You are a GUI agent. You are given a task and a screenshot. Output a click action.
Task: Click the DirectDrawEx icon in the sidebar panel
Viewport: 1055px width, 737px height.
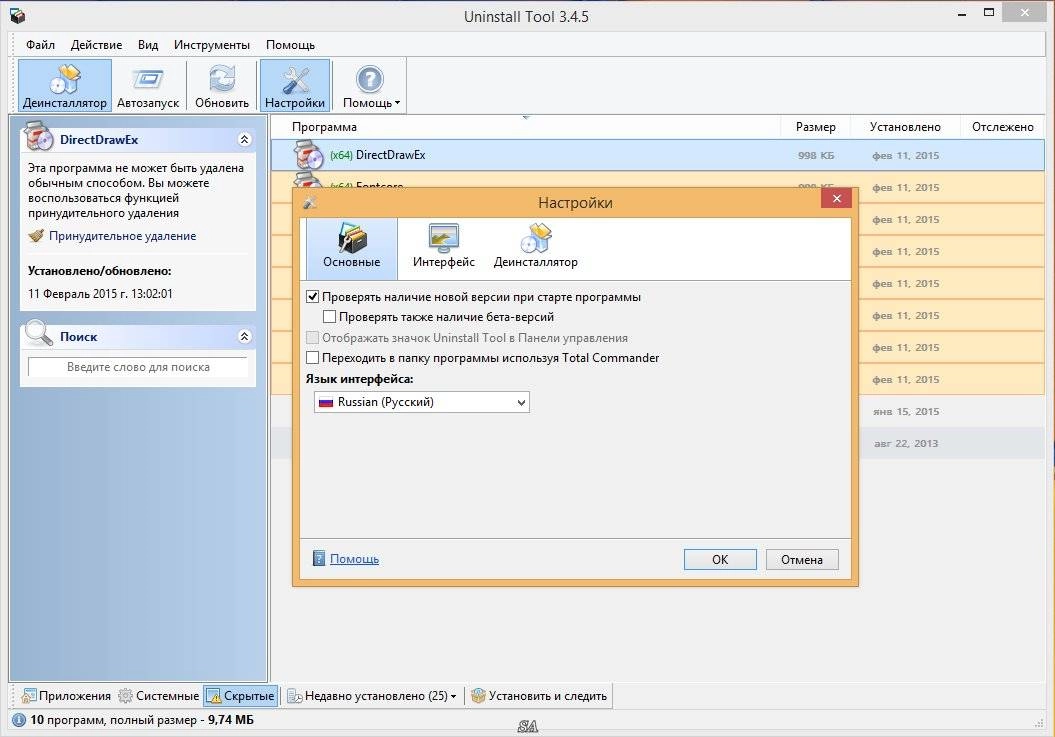pos(38,137)
